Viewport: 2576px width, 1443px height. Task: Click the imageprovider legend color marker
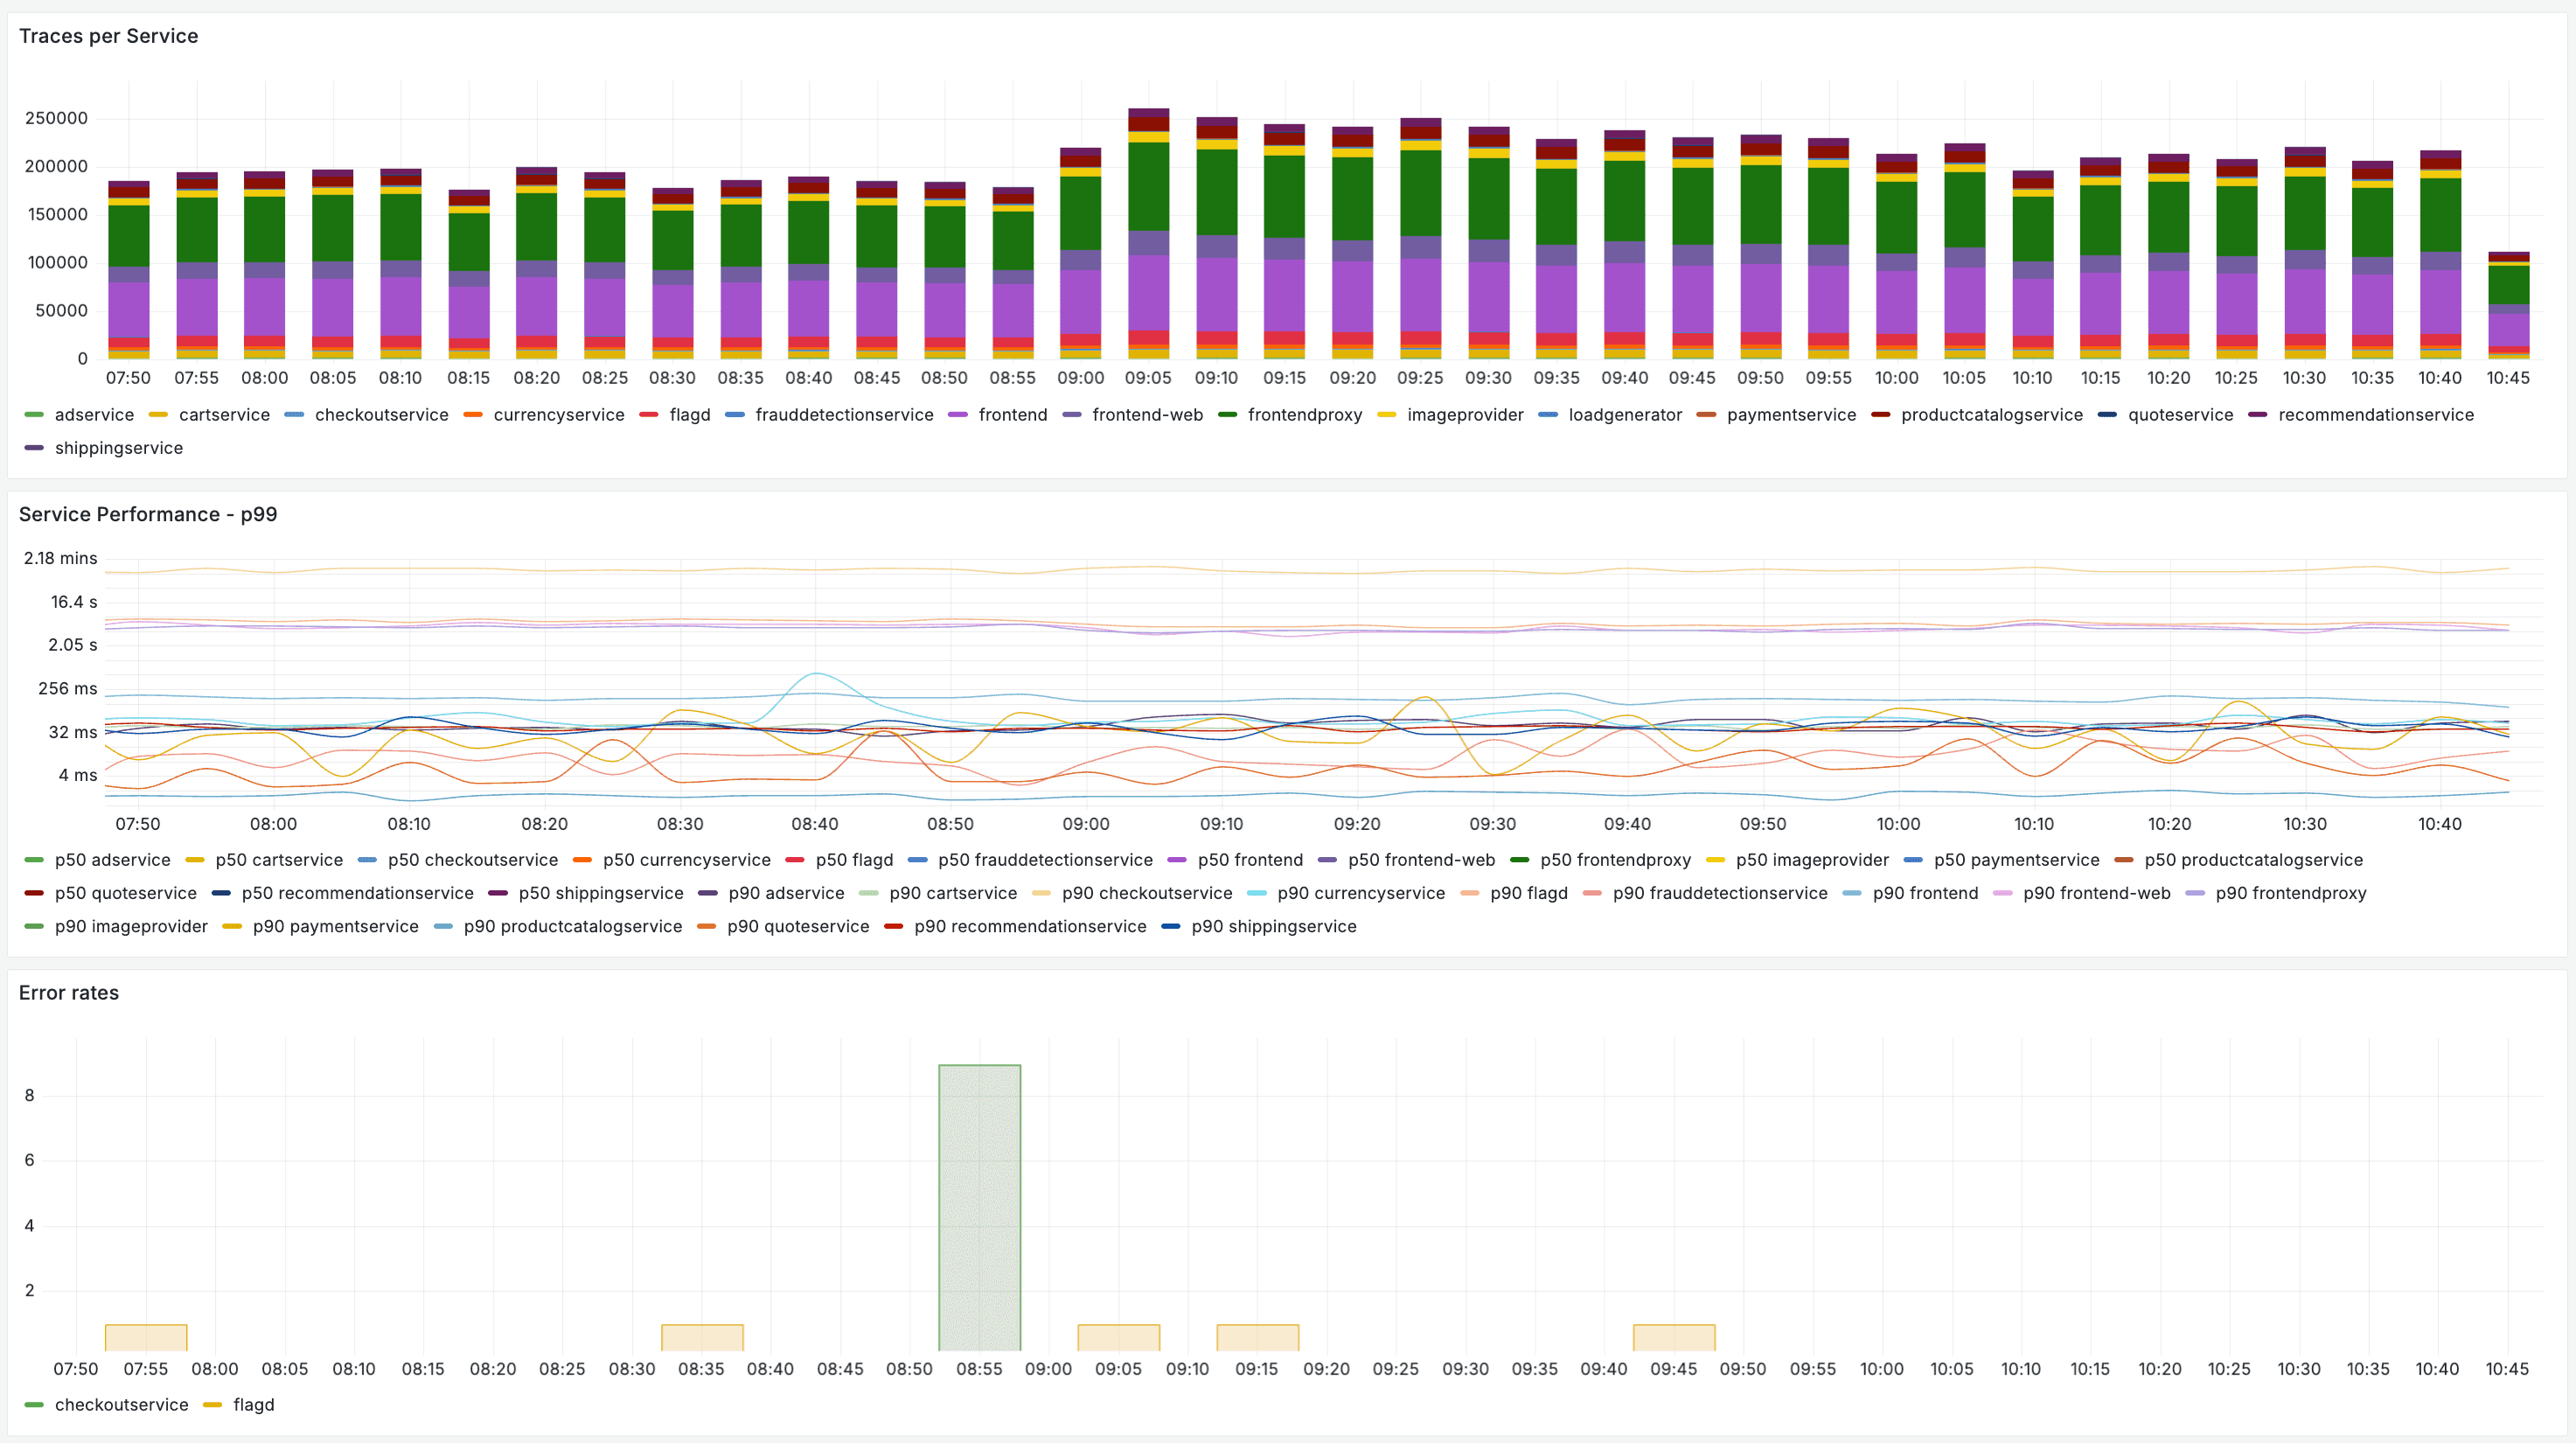[1386, 415]
